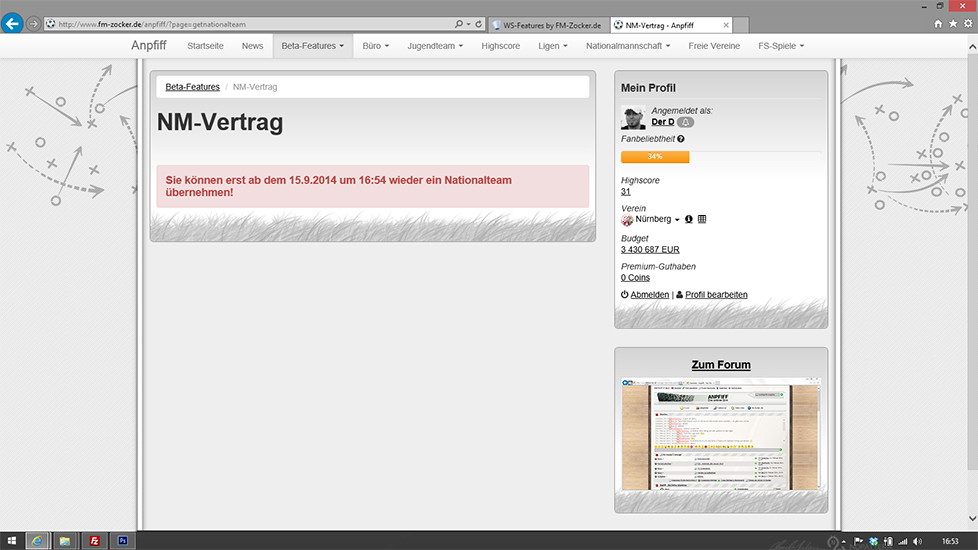The height and width of the screenshot is (550, 978).
Task: Go to Startseite in the navigation
Action: (x=205, y=46)
